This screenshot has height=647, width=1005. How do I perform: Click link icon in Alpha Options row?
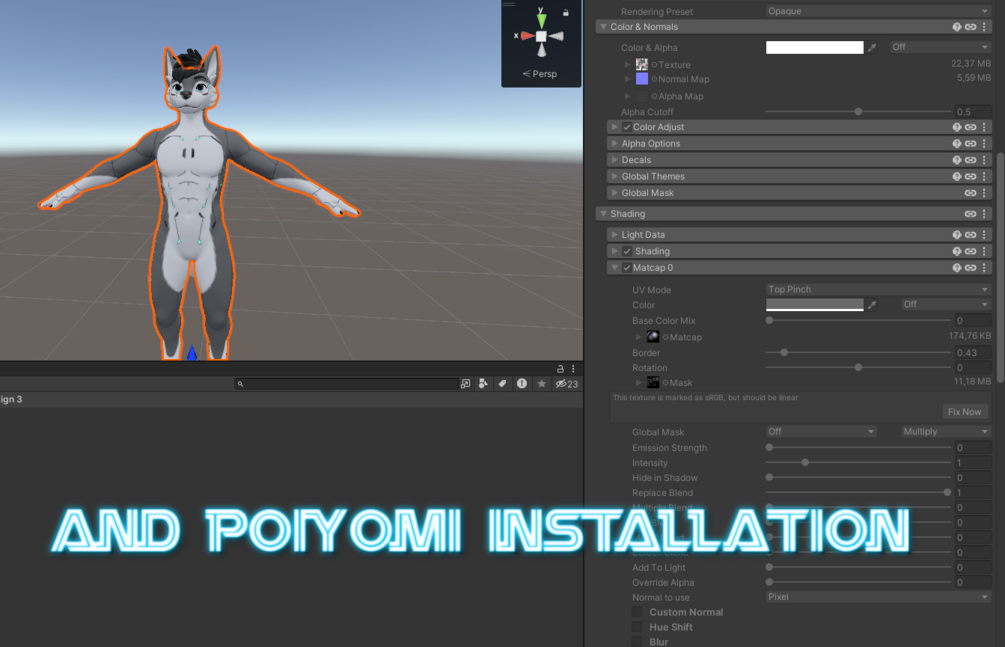(970, 144)
